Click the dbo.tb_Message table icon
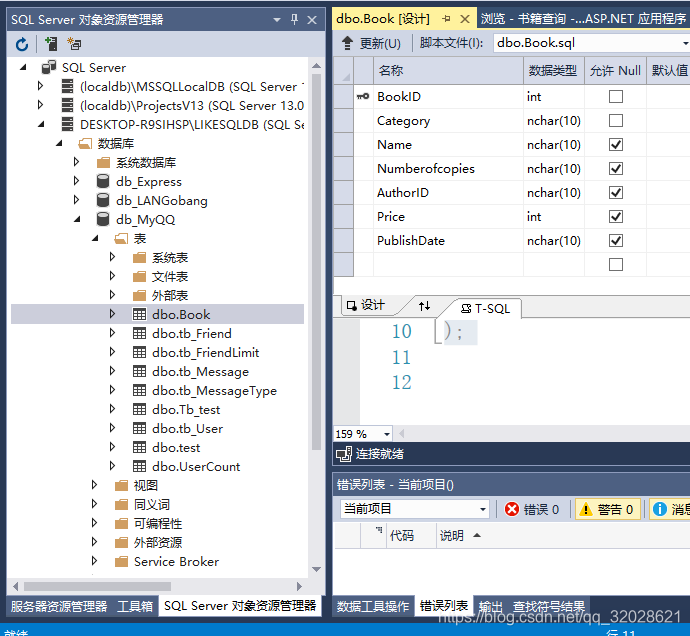The width and height of the screenshot is (690, 636). click(x=139, y=371)
